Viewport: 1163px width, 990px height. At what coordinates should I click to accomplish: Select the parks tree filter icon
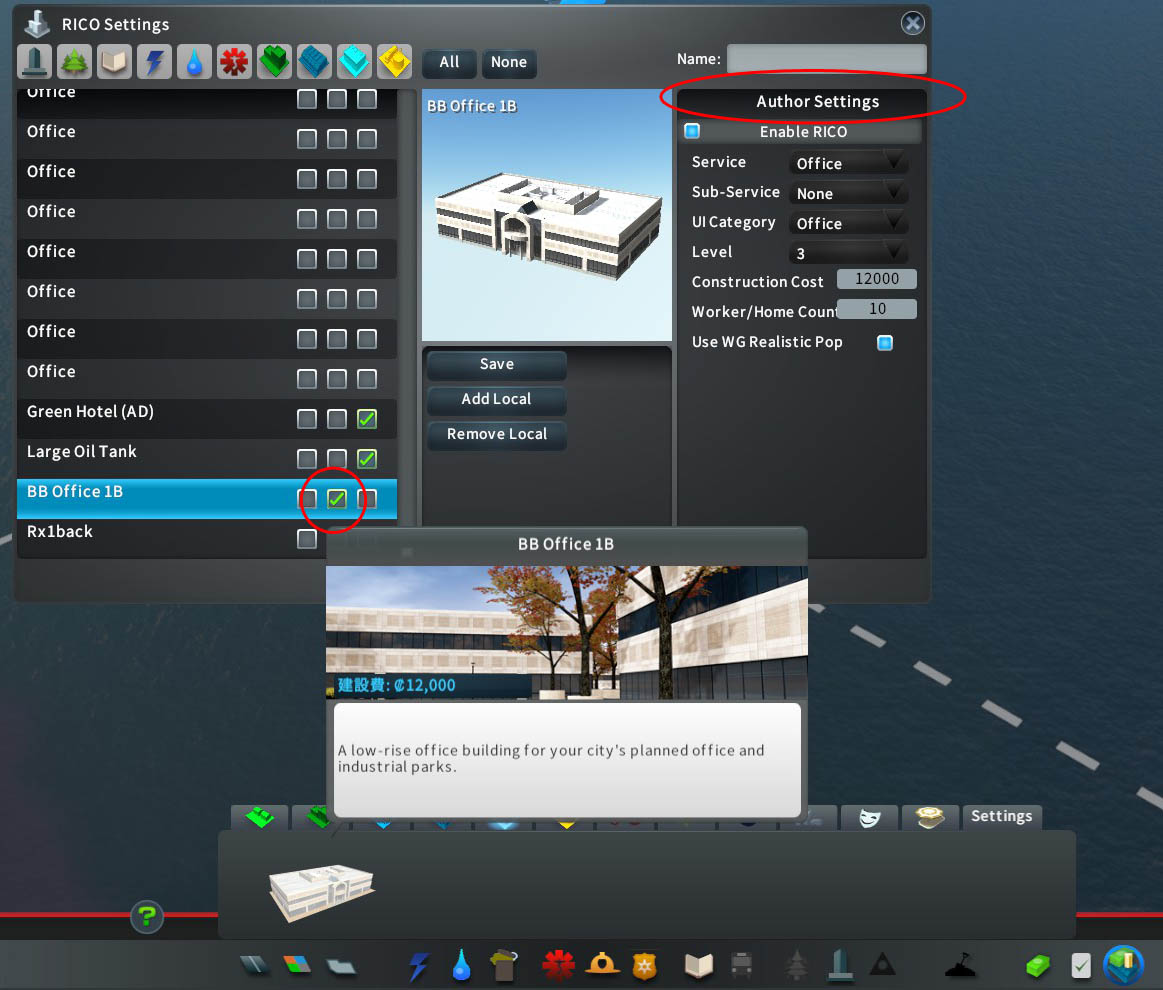click(x=74, y=62)
